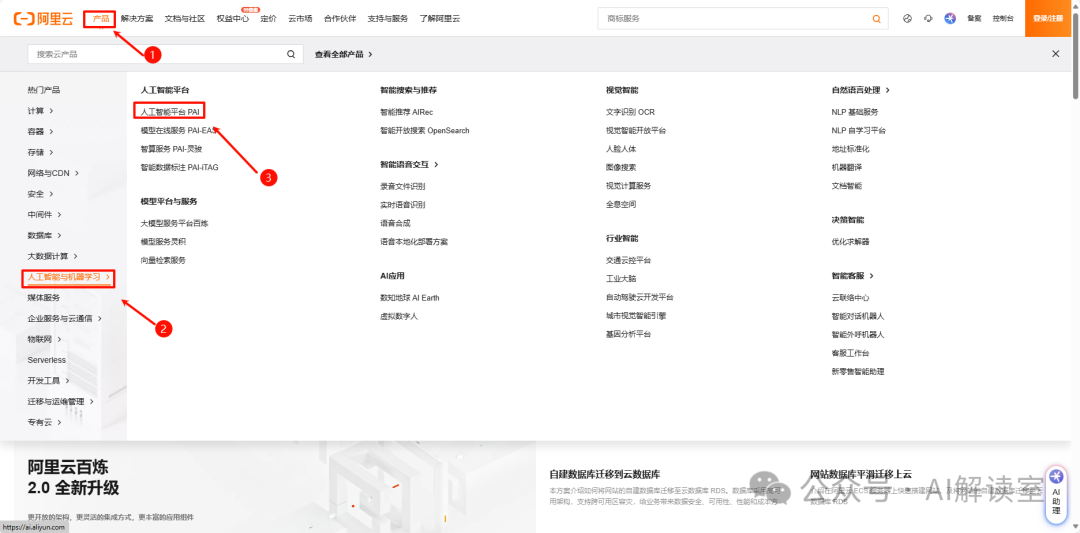The height and width of the screenshot is (533, 1080).
Task: Open 文字识别 OCR
Action: (630, 112)
